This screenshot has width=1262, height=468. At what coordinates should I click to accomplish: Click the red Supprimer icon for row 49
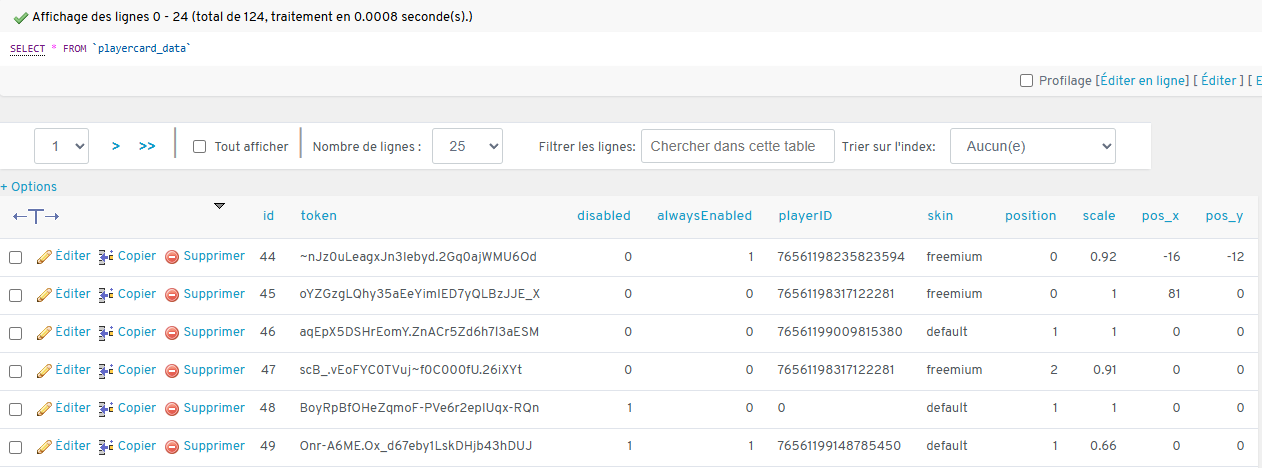[172, 446]
